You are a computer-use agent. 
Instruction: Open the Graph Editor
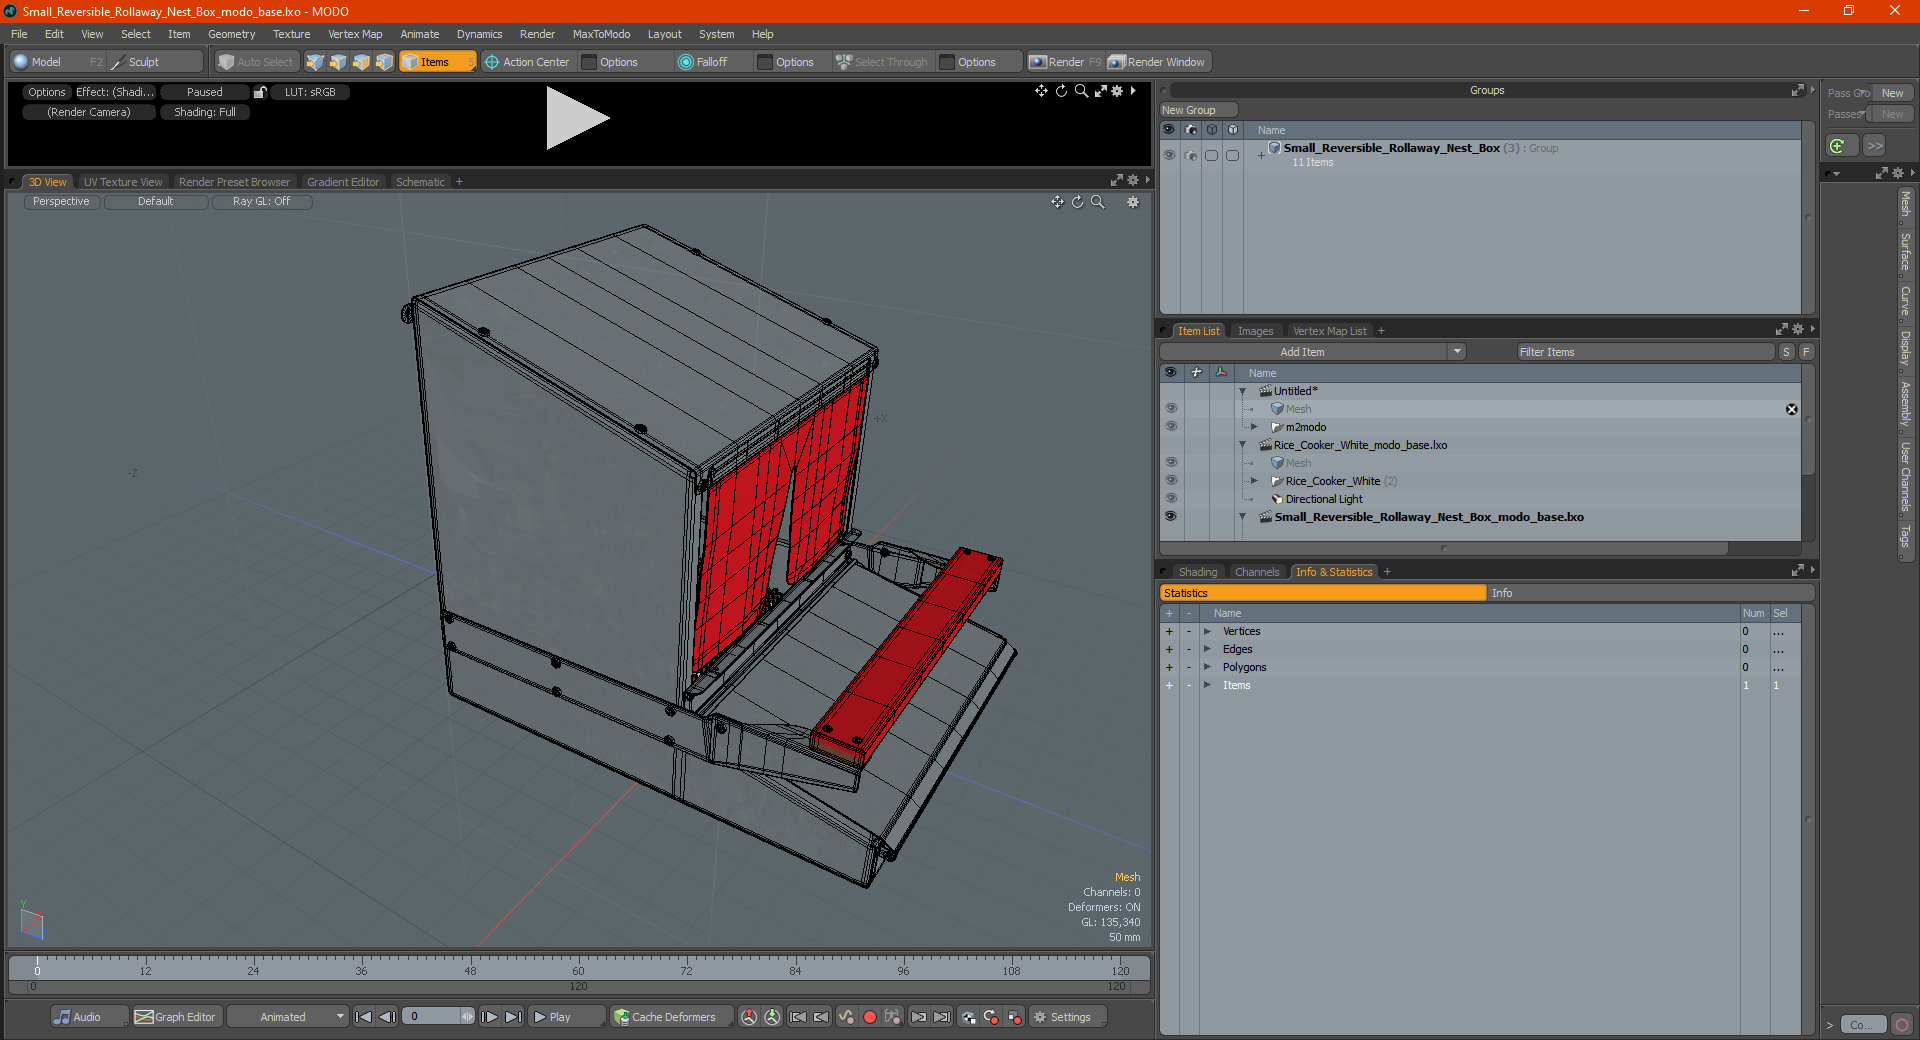click(175, 1017)
